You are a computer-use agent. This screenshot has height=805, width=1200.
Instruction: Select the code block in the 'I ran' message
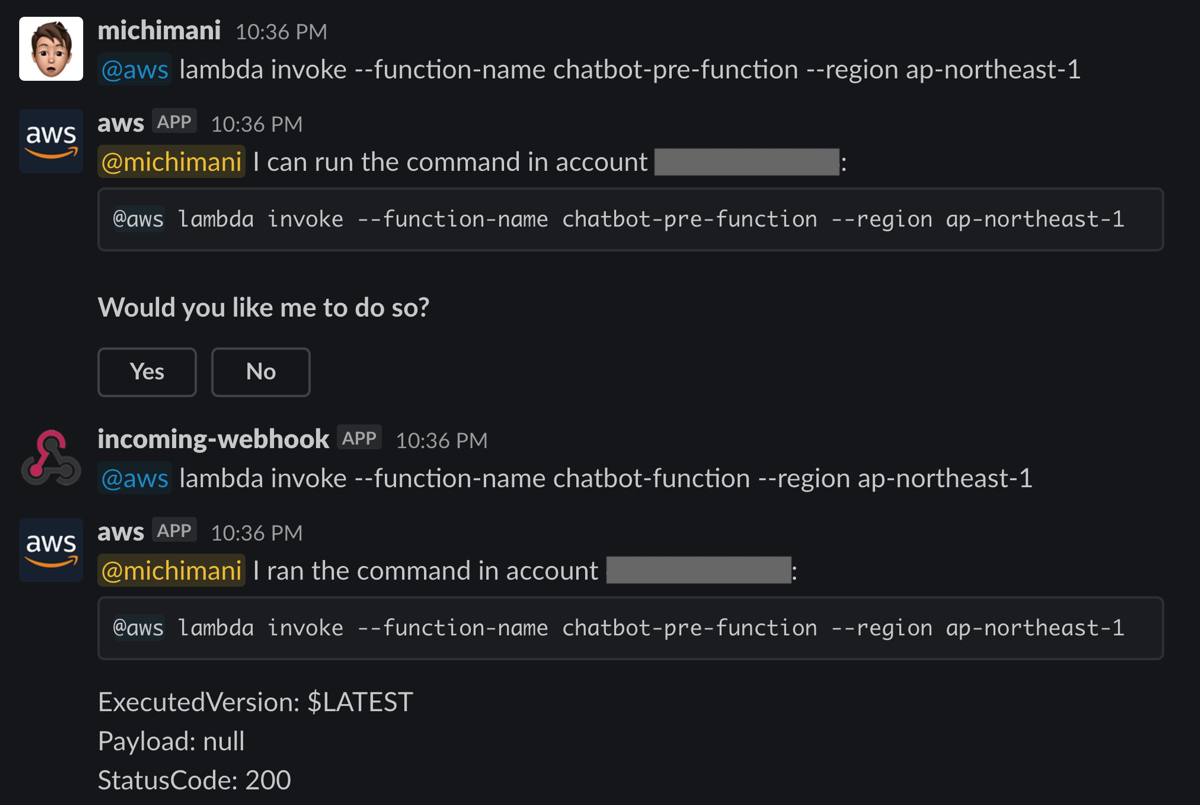pos(628,628)
